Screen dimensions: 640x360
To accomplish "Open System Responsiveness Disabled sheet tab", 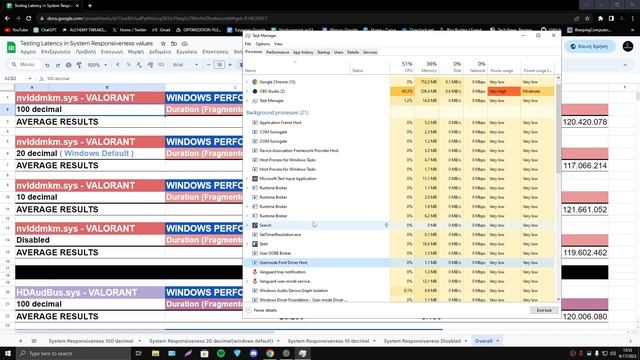I will [x=422, y=341].
